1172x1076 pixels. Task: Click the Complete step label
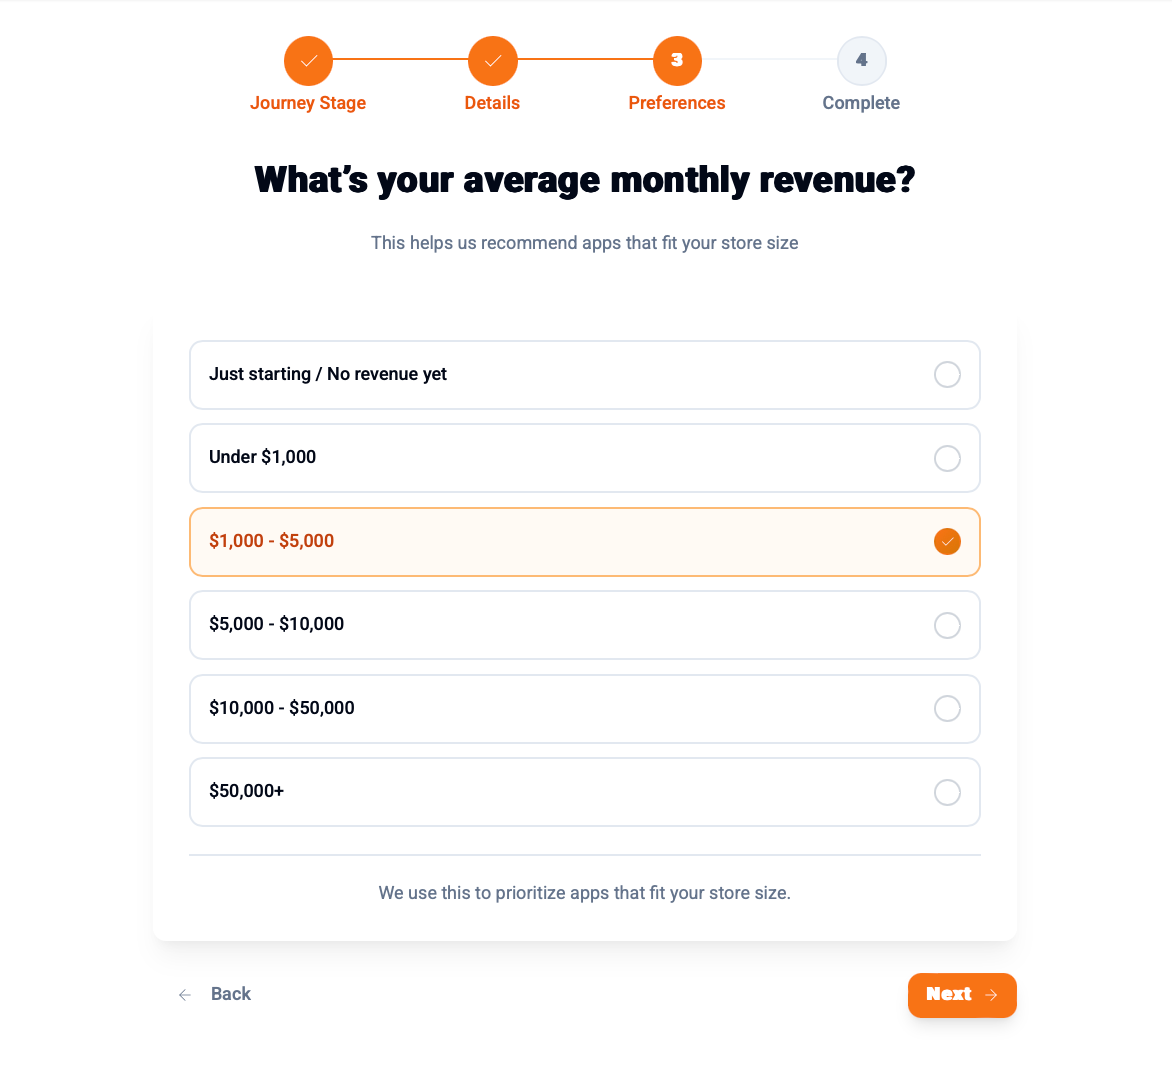click(861, 103)
